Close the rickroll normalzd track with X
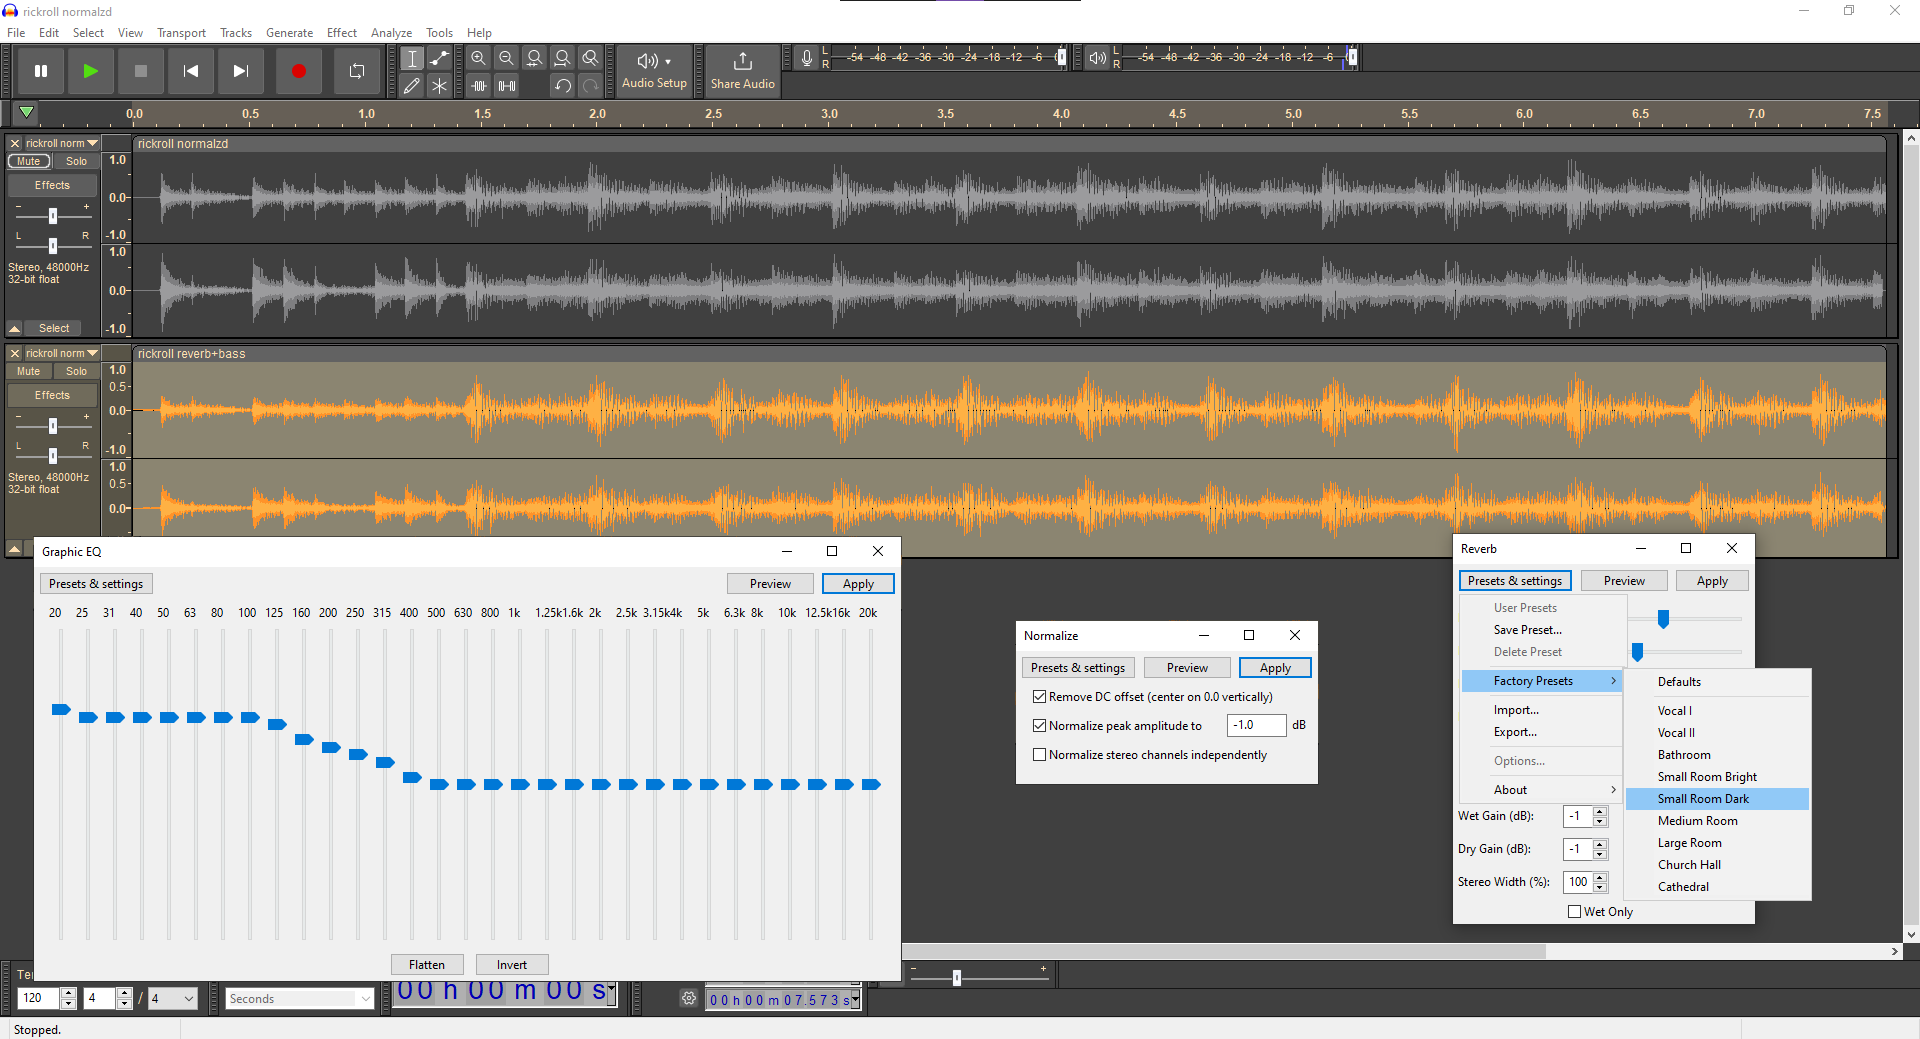This screenshot has width=1920, height=1039. point(15,143)
